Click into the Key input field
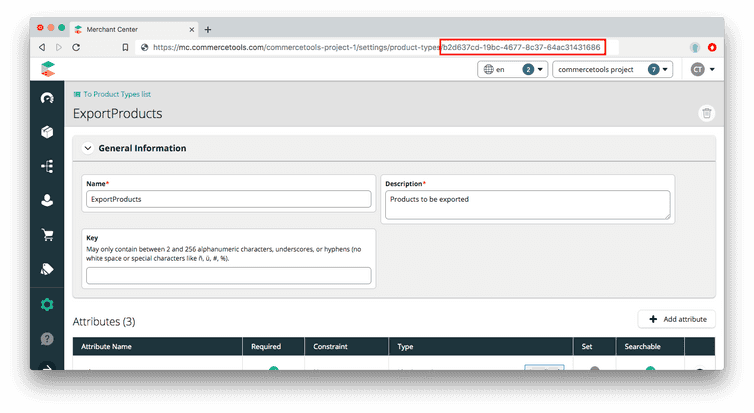Screen dimensions: 754x413 coord(229,275)
